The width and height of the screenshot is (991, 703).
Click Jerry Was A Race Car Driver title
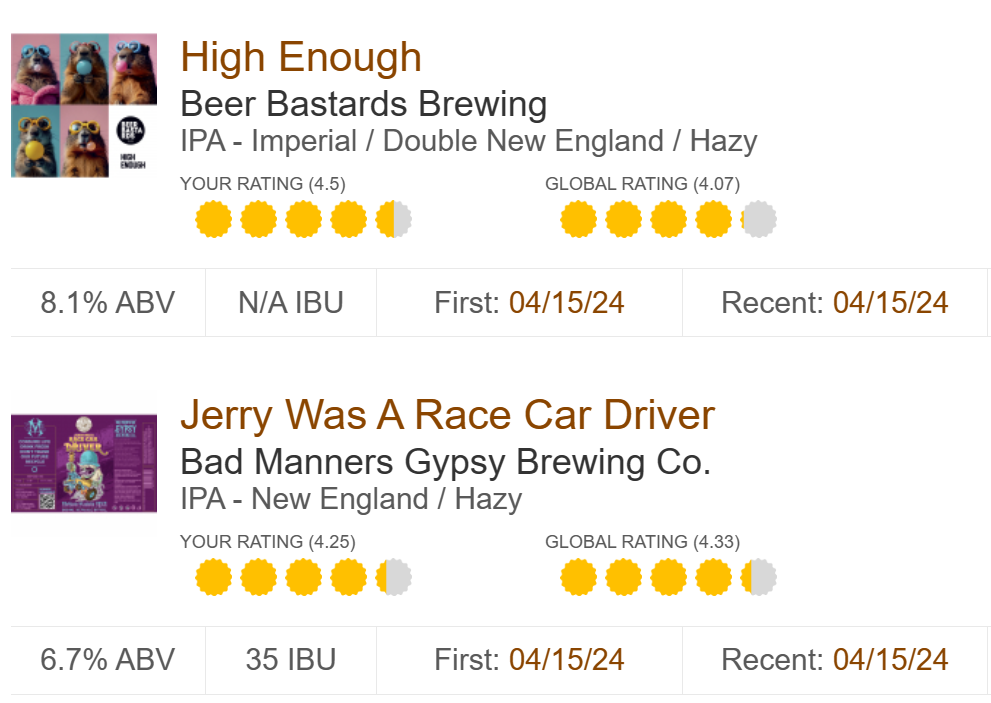click(447, 414)
